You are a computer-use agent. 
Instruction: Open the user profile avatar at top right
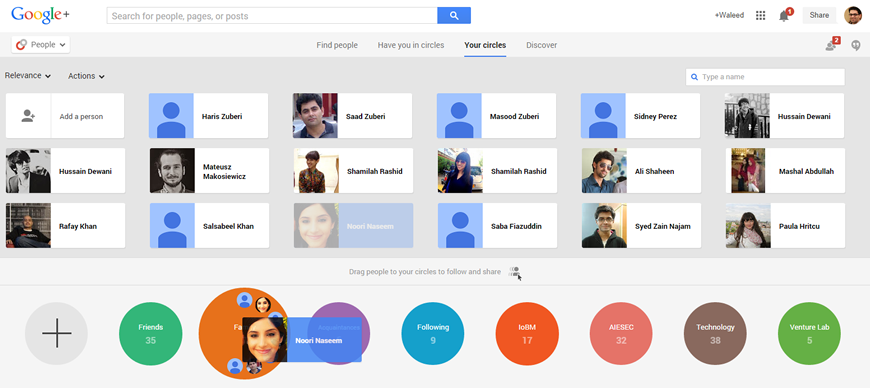853,16
